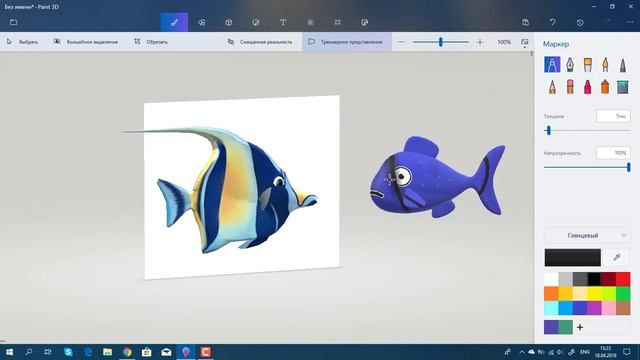Choose the bright red color swatch
The width and height of the screenshot is (640, 360).
pos(623,279)
